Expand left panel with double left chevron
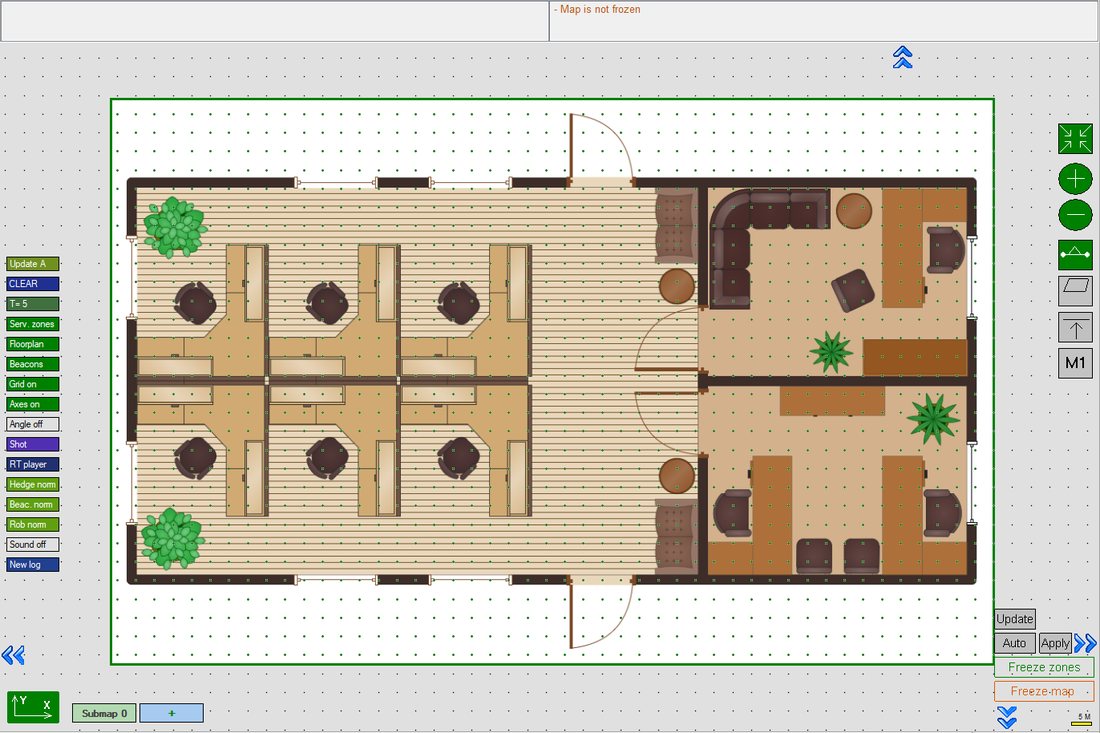Image resolution: width=1100 pixels, height=733 pixels. (13, 655)
